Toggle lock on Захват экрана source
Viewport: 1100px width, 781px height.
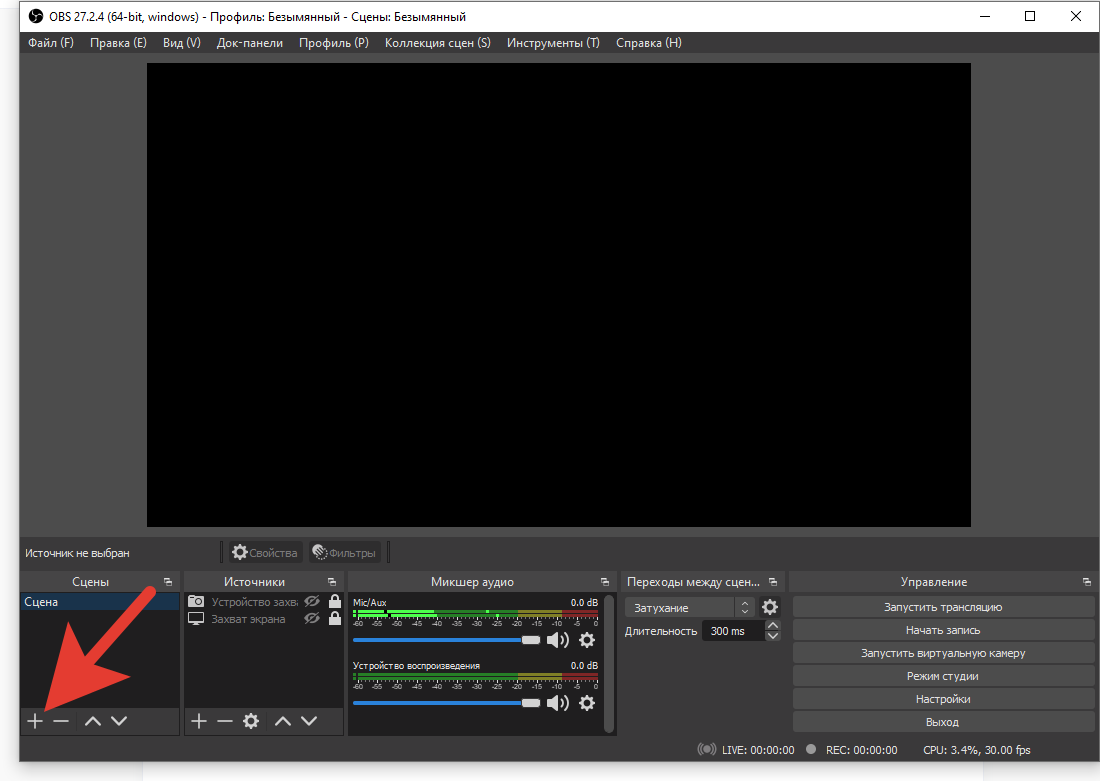click(335, 619)
